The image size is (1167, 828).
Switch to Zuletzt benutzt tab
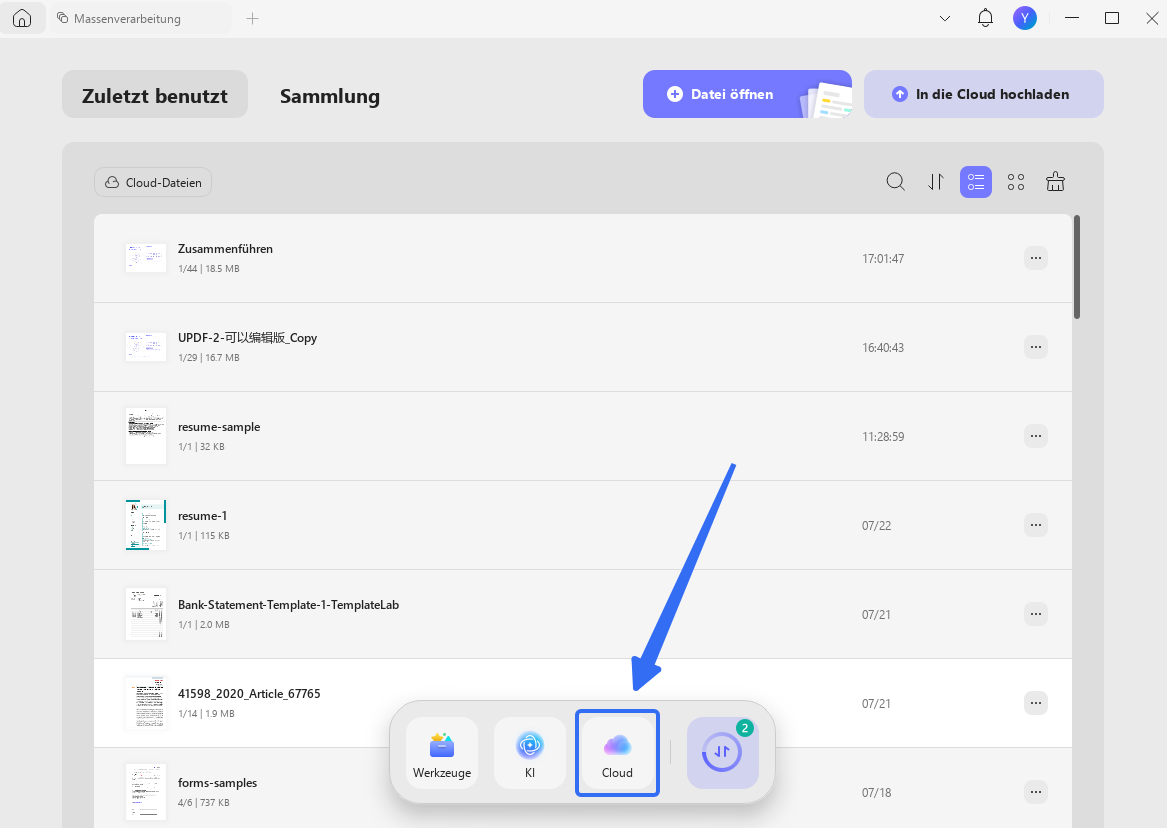coord(155,94)
